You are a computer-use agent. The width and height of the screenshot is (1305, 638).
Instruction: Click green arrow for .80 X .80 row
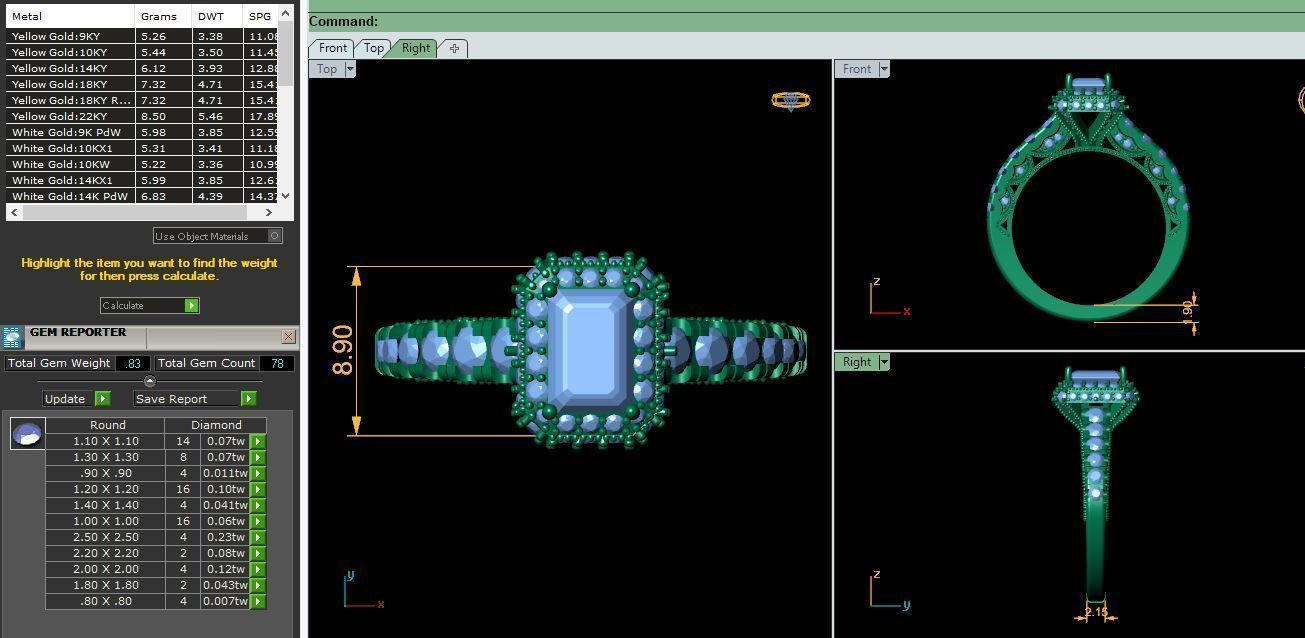tap(258, 601)
